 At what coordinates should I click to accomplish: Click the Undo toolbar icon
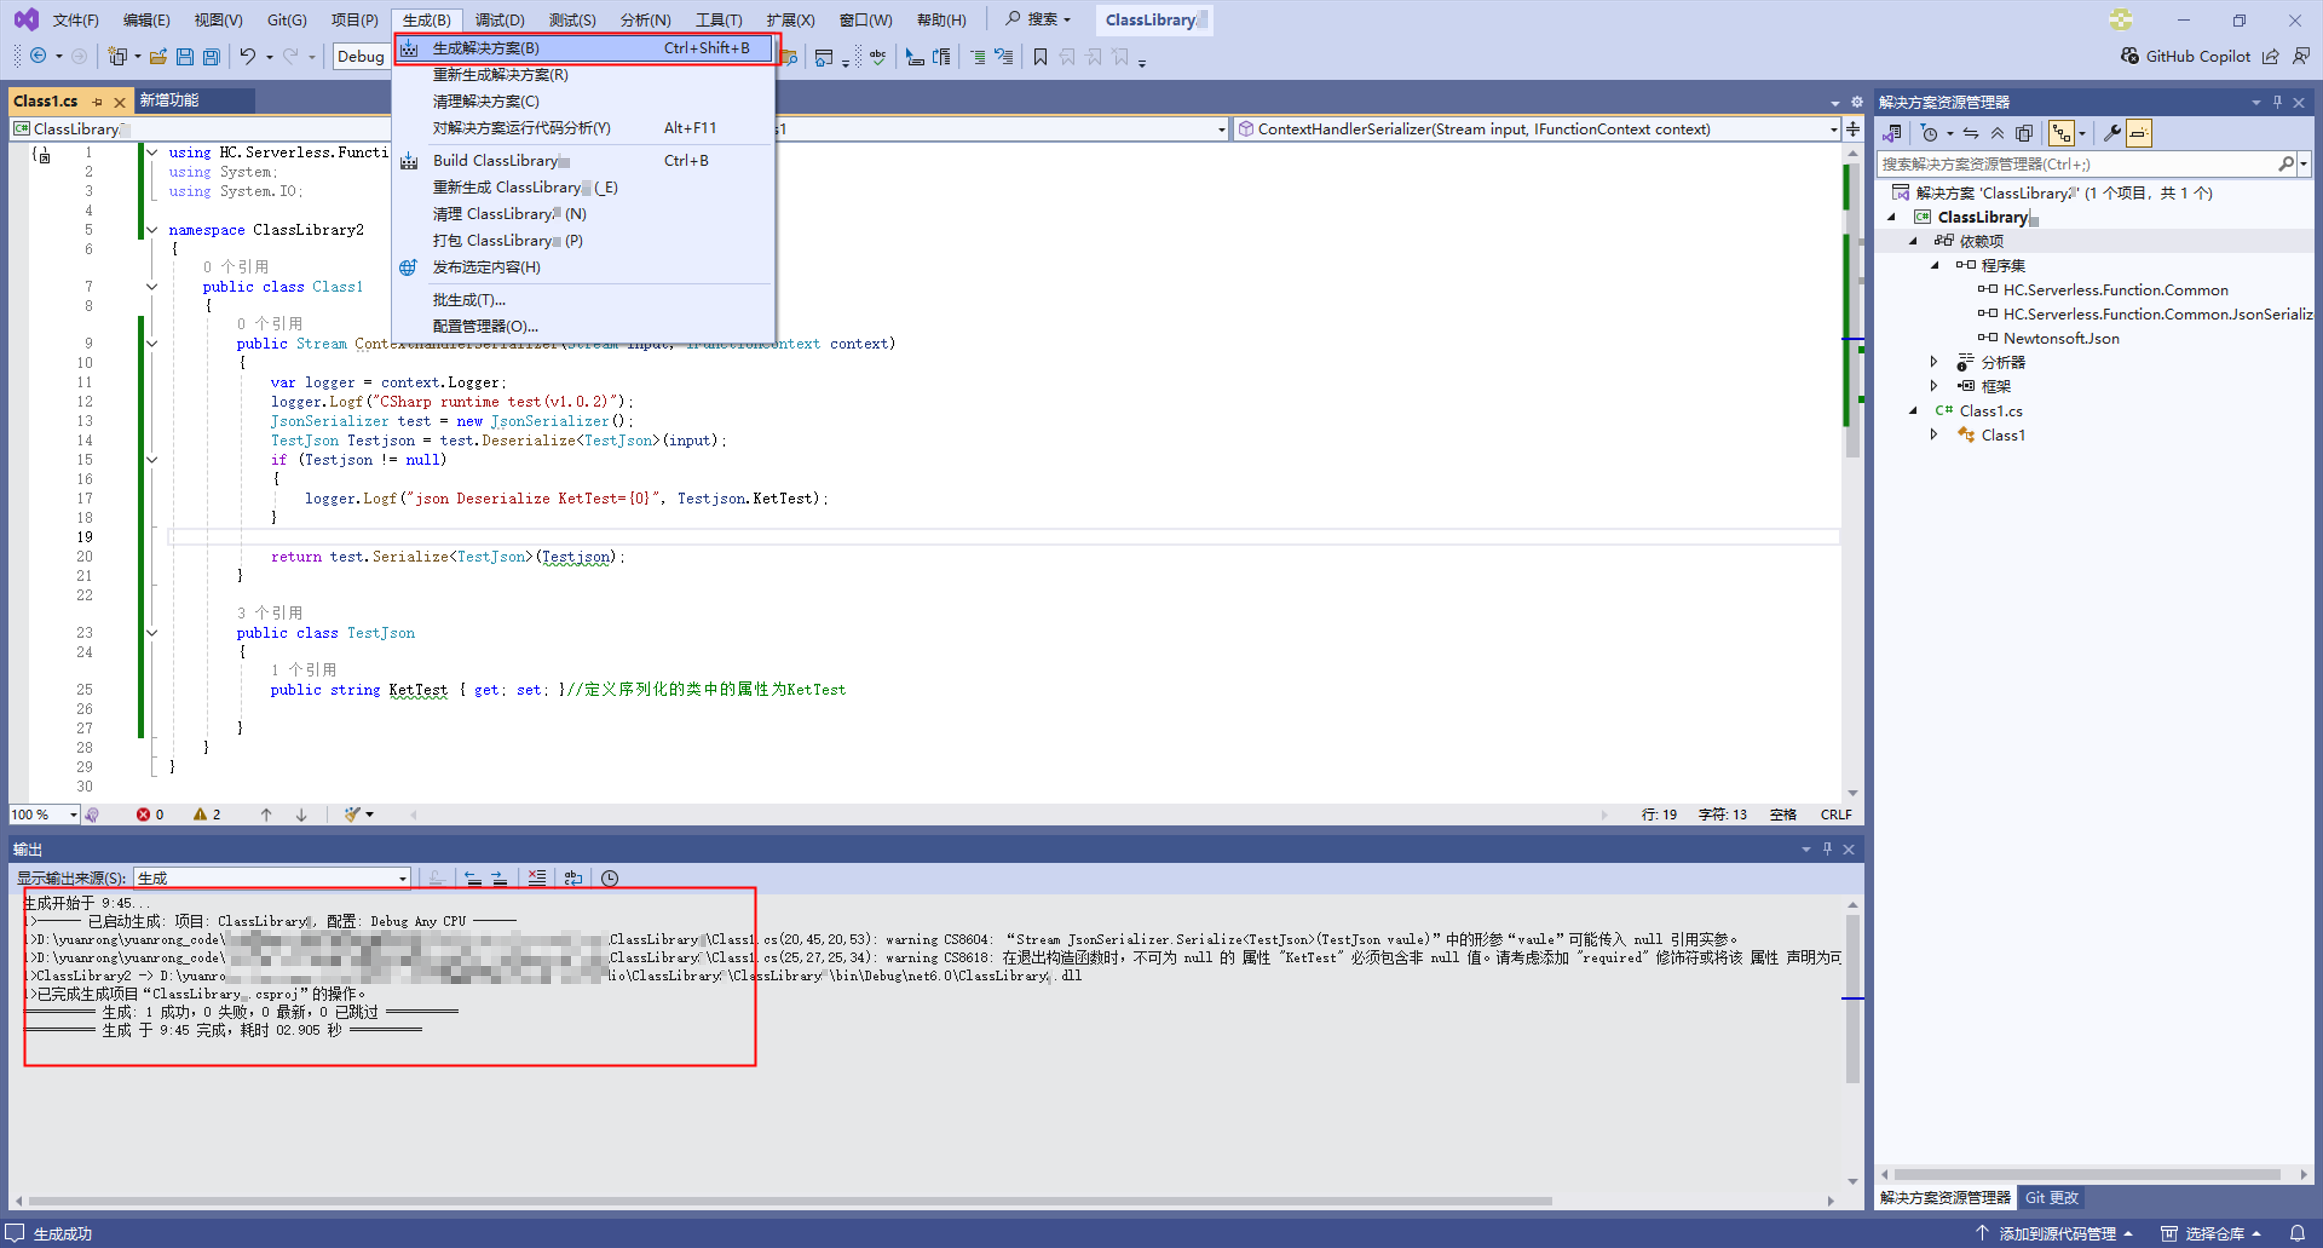point(247,57)
